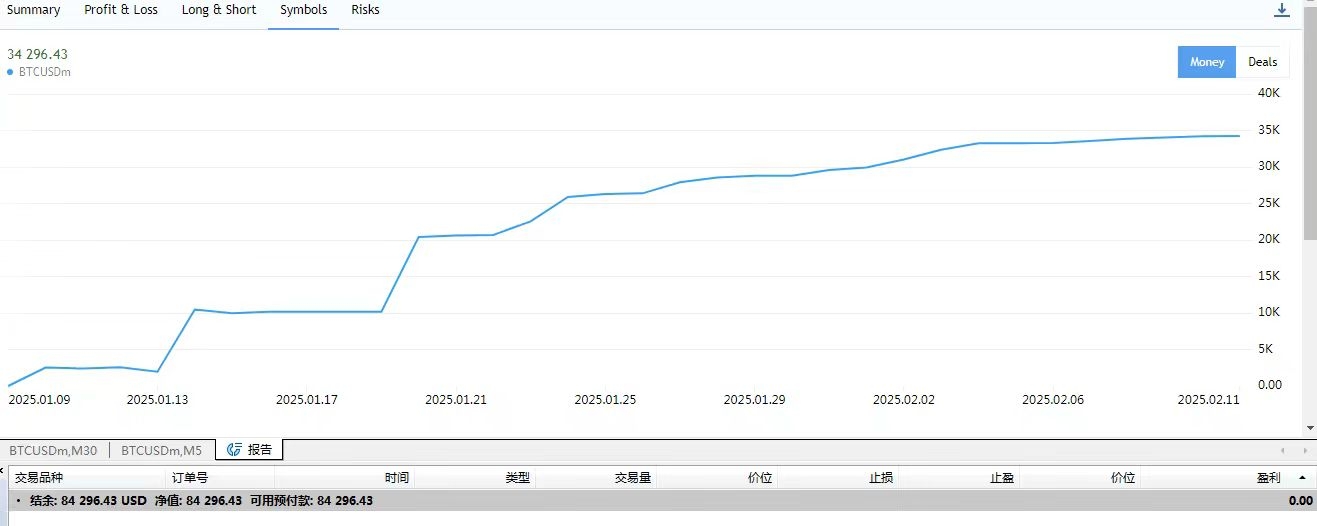This screenshot has height=526, width=1317.
Task: Open the Risks tab
Action: tap(365, 10)
